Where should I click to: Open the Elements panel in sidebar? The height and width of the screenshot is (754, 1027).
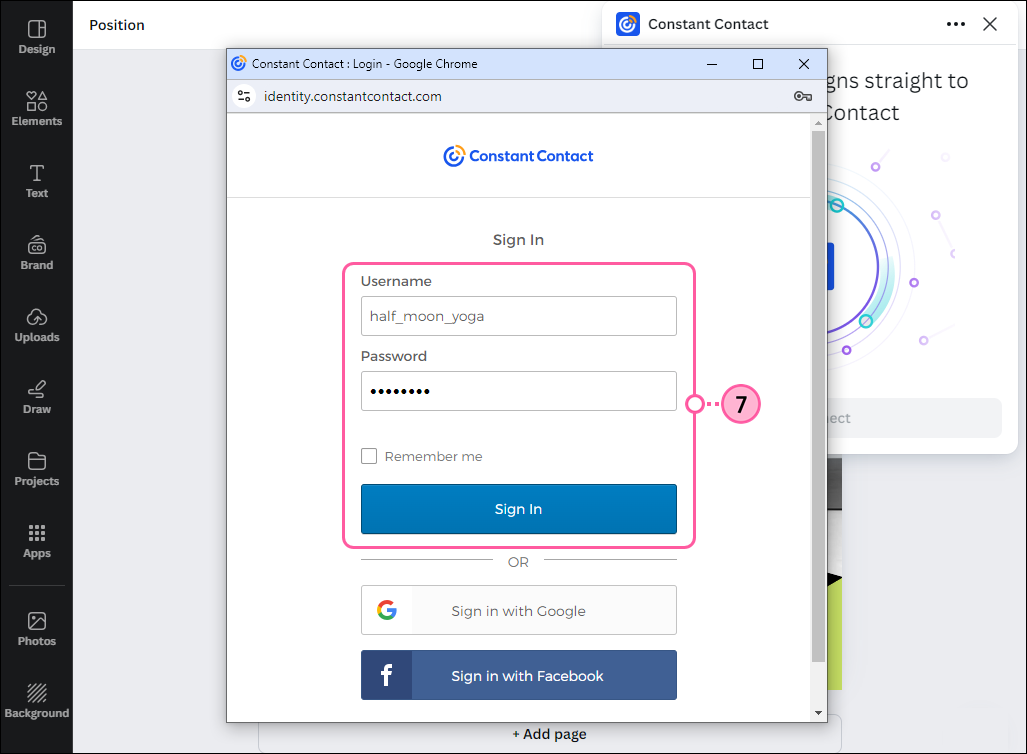pyautogui.click(x=37, y=109)
